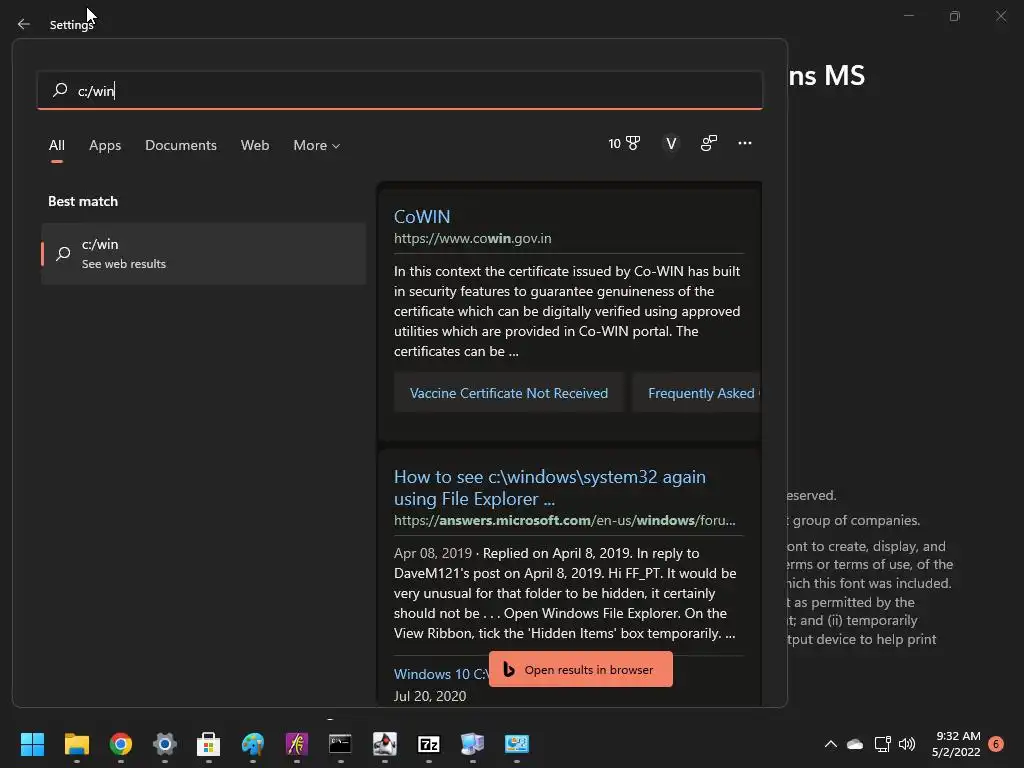Launch Google Chrome from taskbar
This screenshot has height=768, width=1024.
coord(121,744)
